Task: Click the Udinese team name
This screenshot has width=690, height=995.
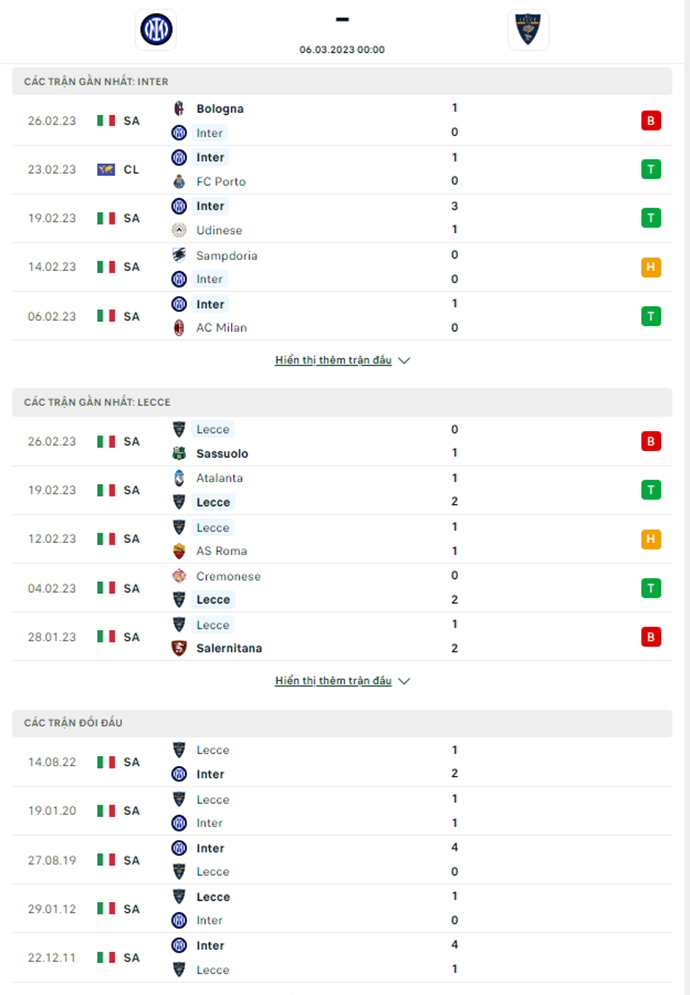Action: tap(219, 230)
